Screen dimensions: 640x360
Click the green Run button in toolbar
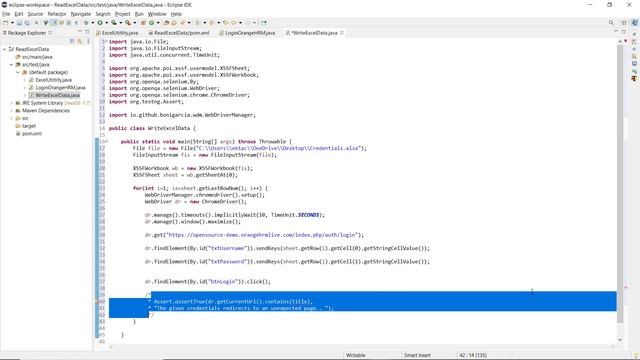coord(100,23)
